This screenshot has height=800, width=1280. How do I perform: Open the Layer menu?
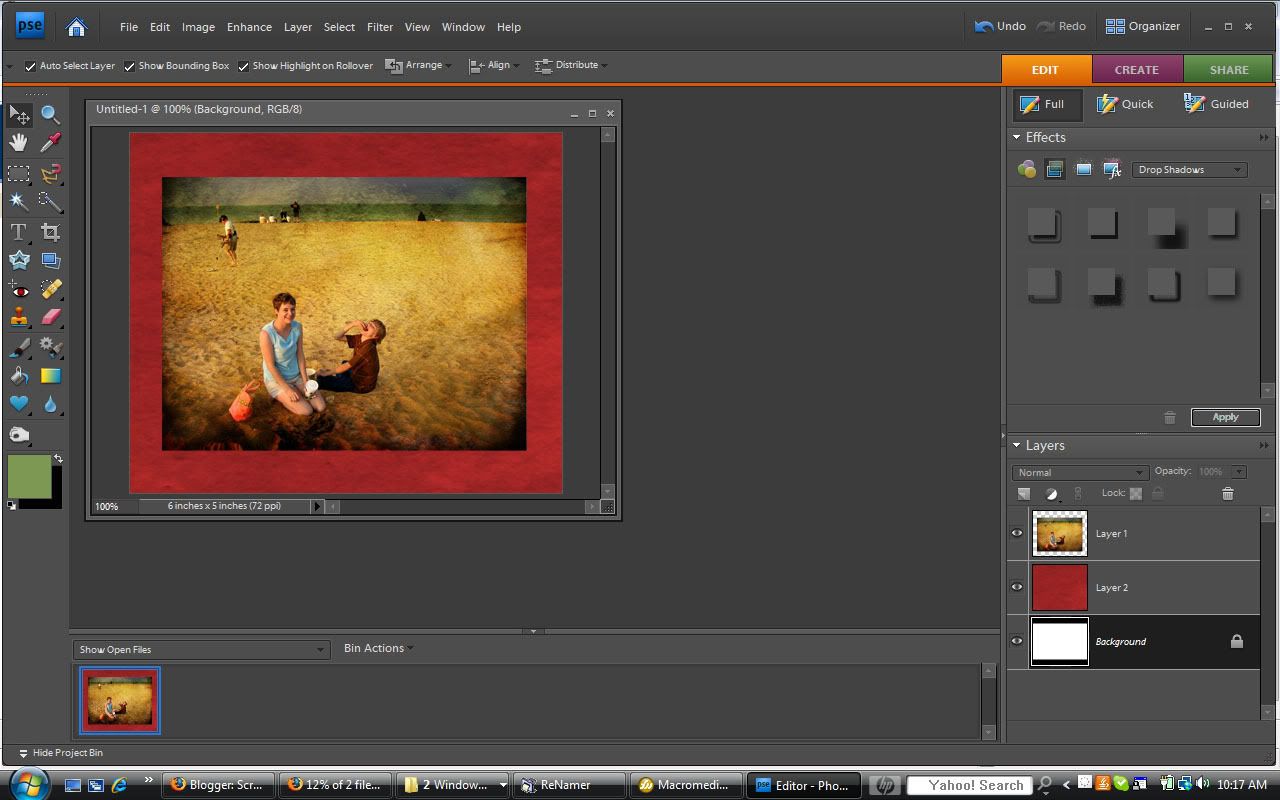click(298, 27)
